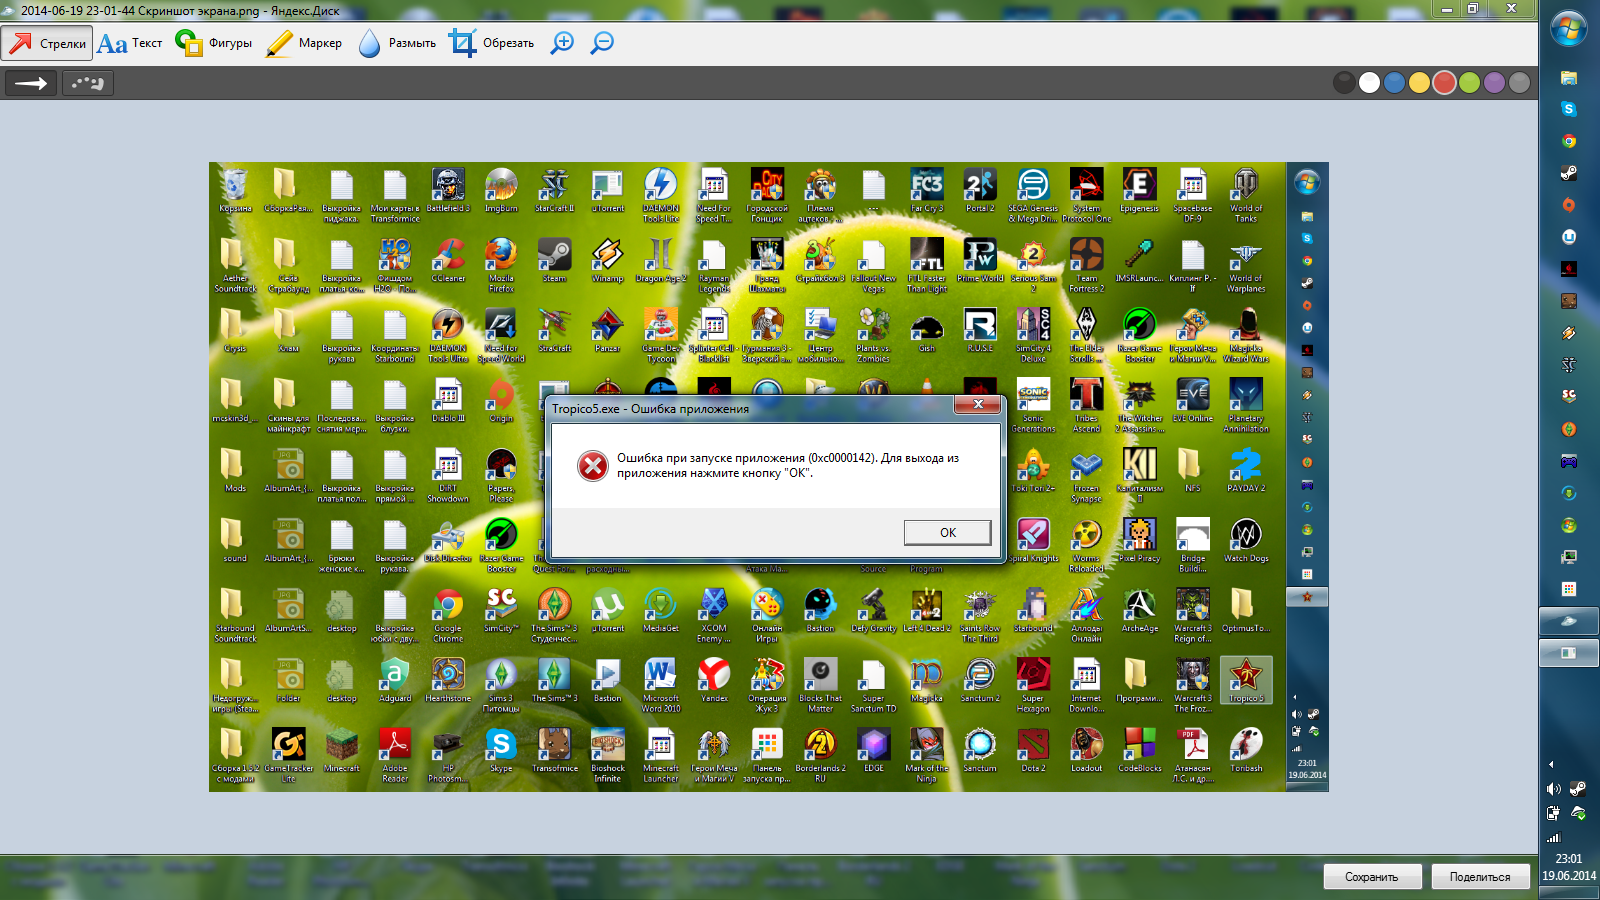Open the Windows Start menu orb
Screen dimensions: 1600x900
click(1569, 29)
